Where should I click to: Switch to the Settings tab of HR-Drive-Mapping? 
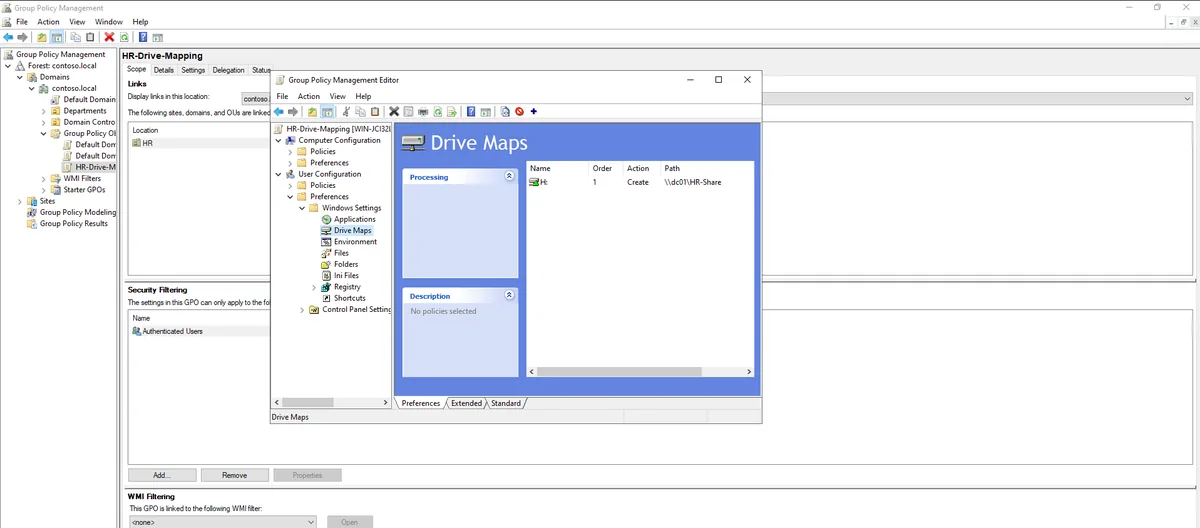click(x=193, y=70)
